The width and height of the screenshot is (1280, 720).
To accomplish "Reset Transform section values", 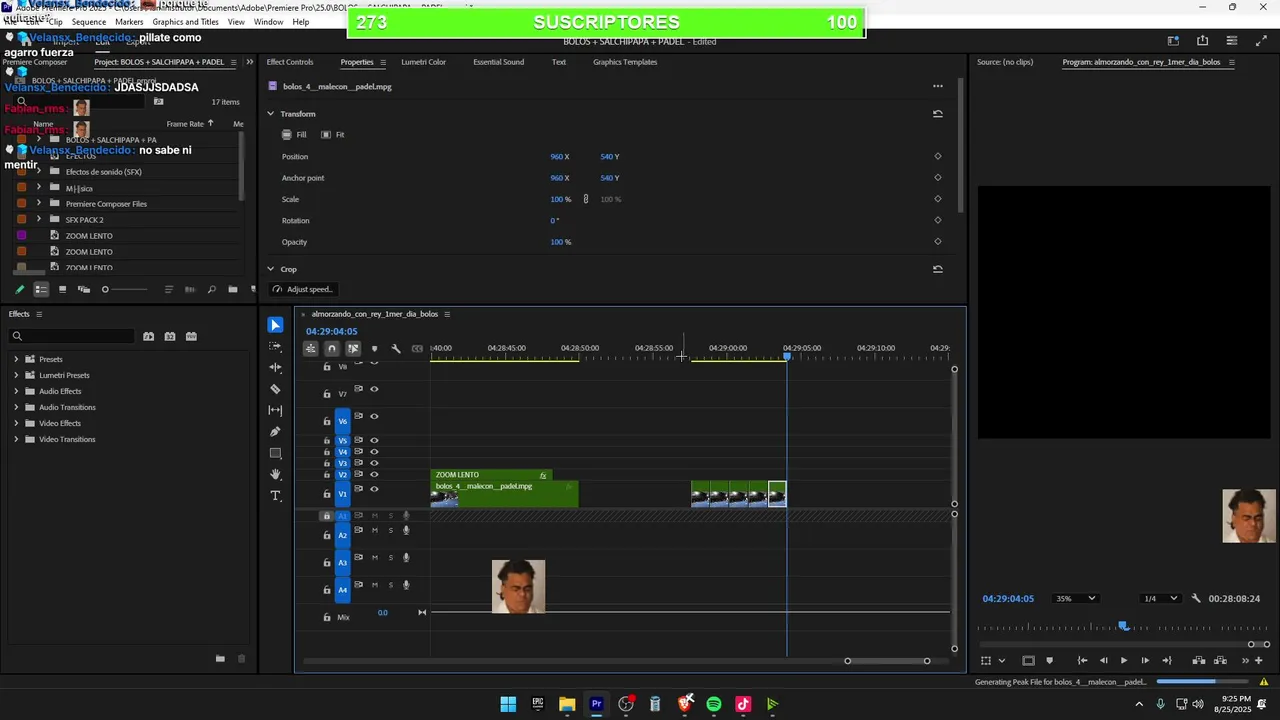I will point(937,114).
